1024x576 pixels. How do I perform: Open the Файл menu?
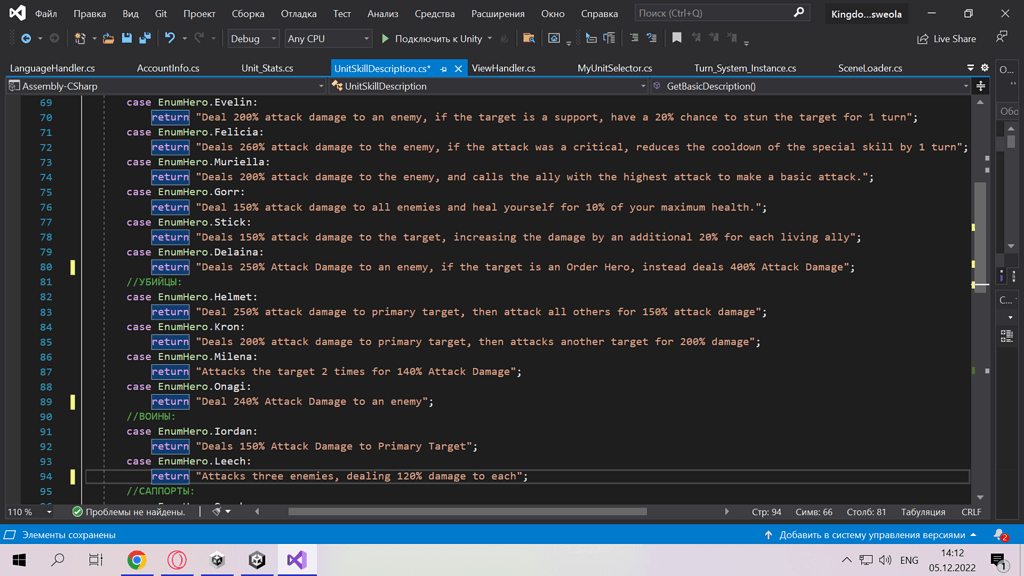point(46,13)
